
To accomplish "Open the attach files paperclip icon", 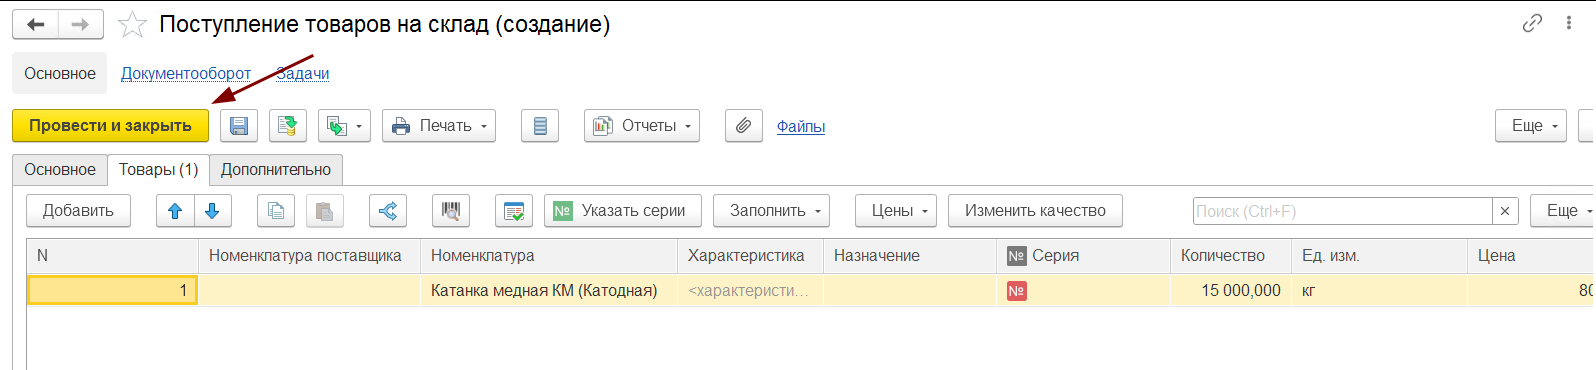I will tap(744, 126).
